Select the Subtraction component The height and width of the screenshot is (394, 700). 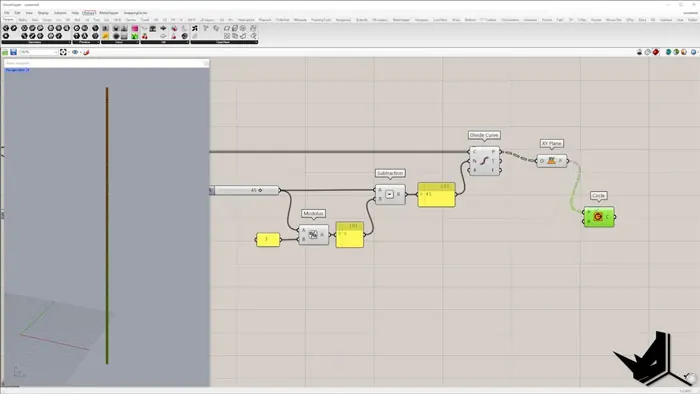pyautogui.click(x=390, y=195)
